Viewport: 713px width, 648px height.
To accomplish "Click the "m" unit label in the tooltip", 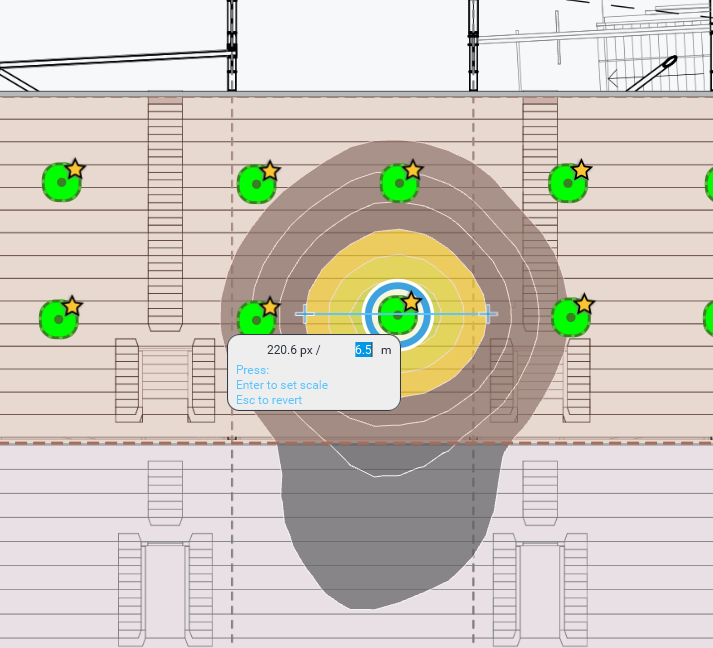I will [386, 350].
